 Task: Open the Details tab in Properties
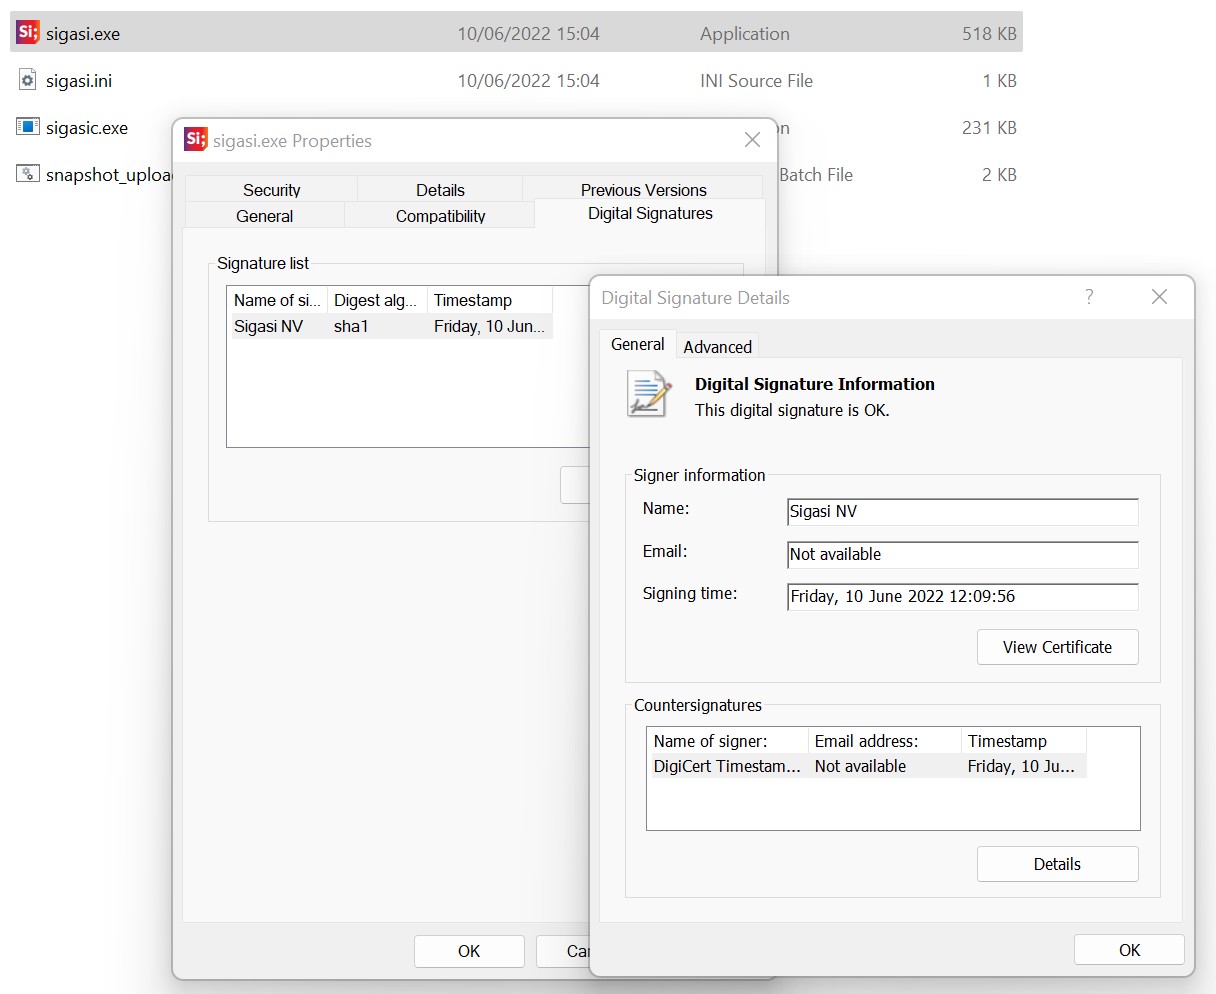440,189
